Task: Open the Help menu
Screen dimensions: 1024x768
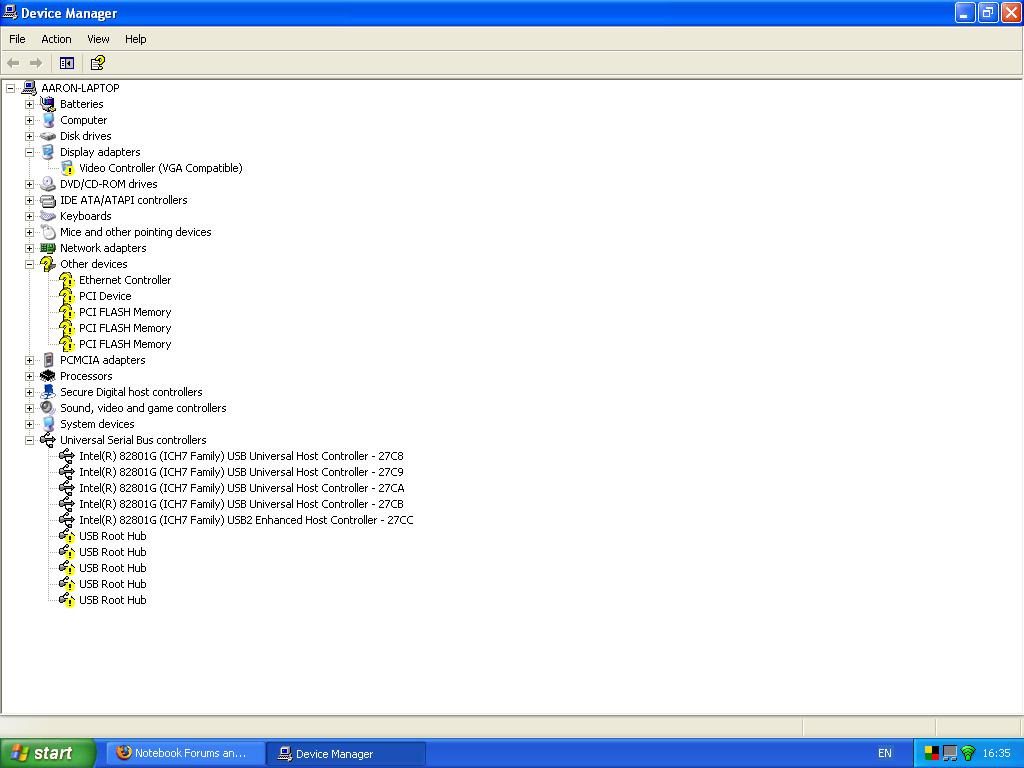Action: click(x=135, y=39)
